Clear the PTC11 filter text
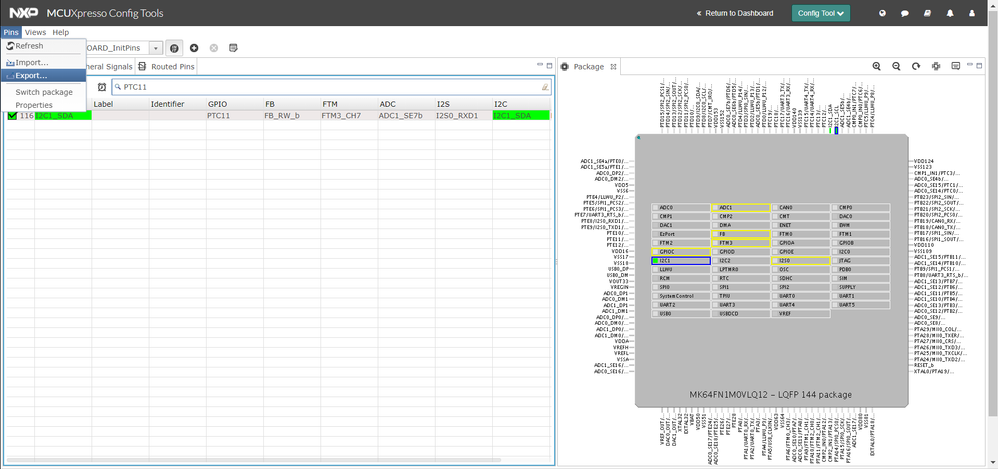The image size is (998, 469). click(x=545, y=87)
